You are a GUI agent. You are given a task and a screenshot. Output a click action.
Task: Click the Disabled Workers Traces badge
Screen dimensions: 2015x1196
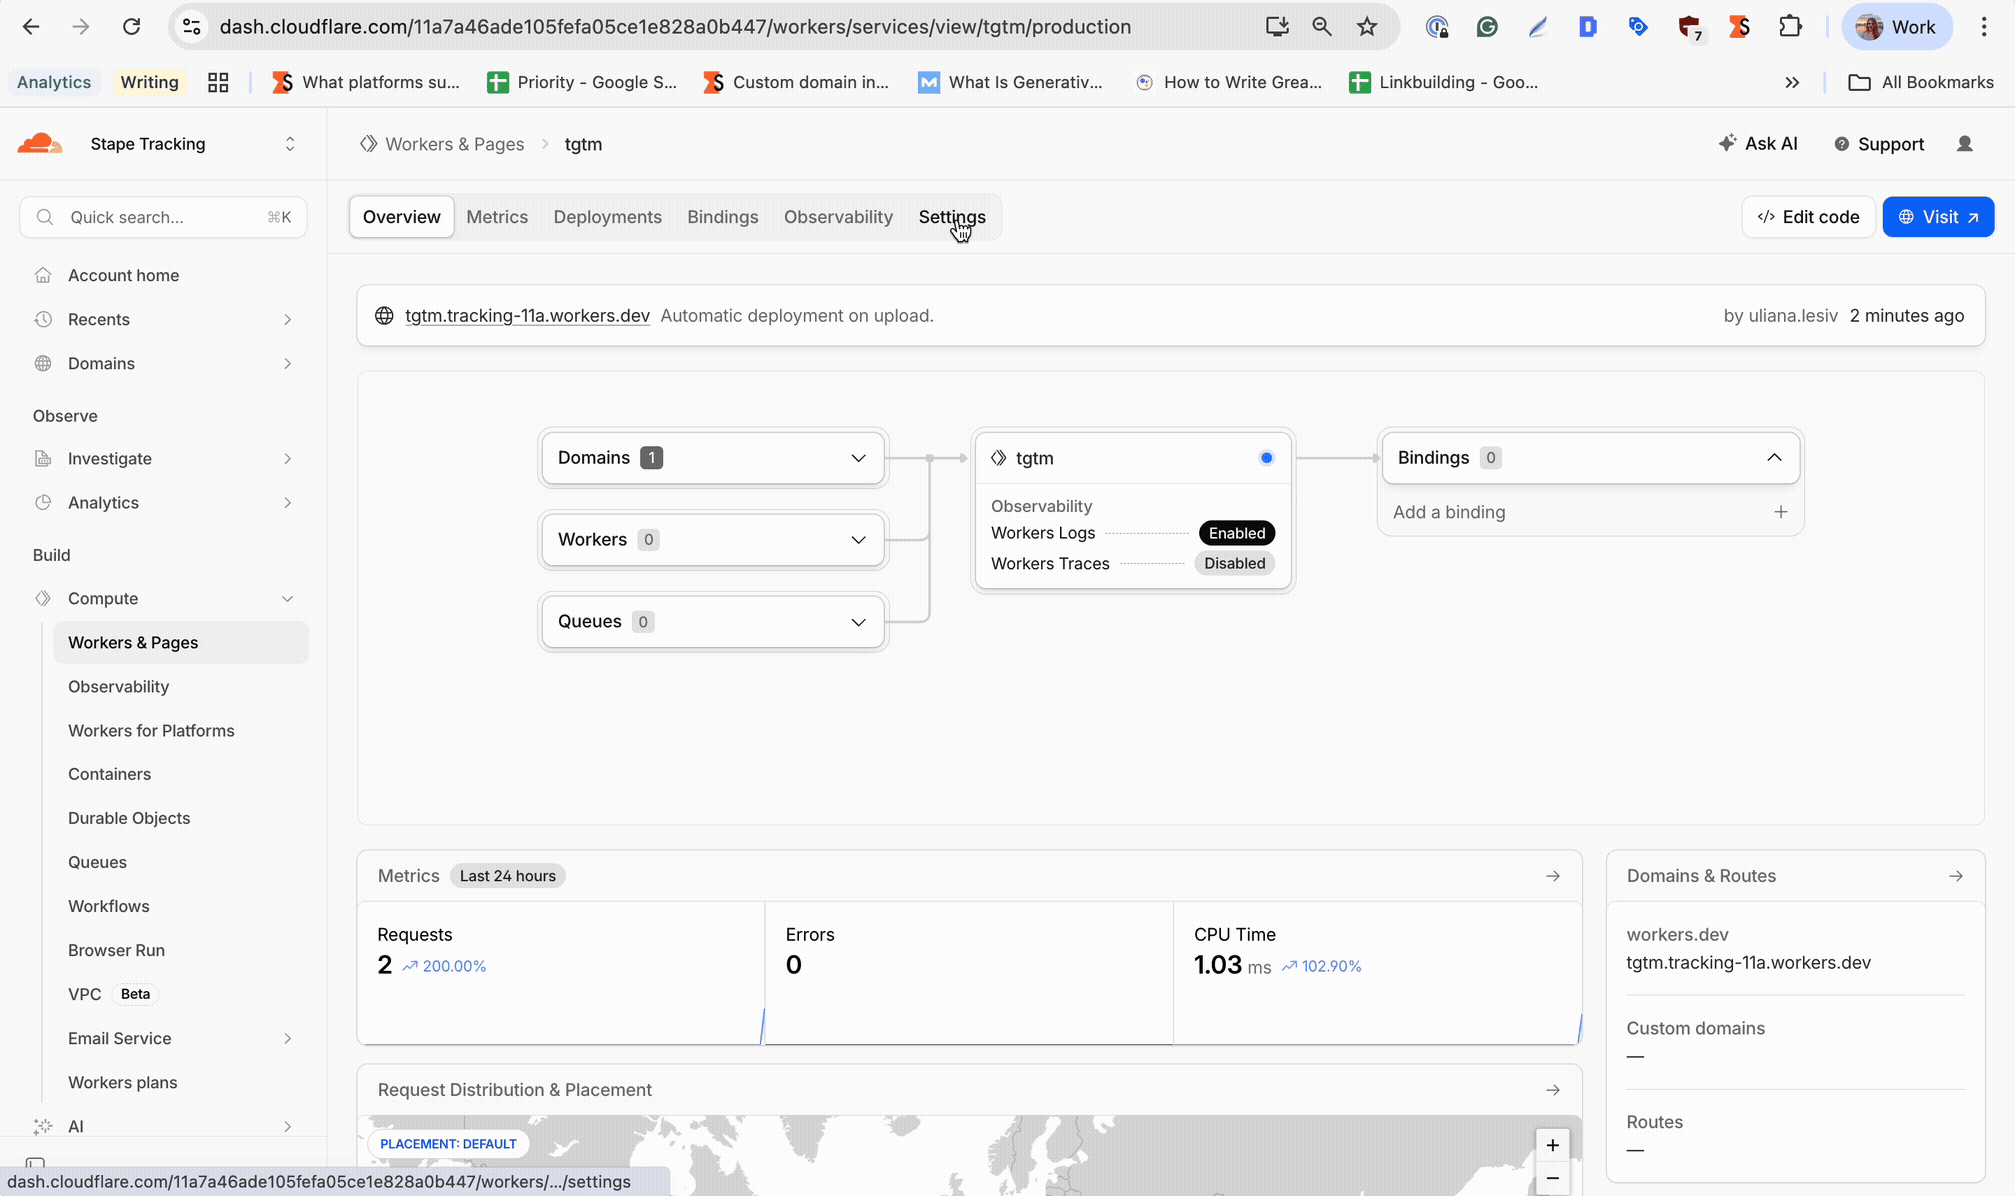[1234, 563]
